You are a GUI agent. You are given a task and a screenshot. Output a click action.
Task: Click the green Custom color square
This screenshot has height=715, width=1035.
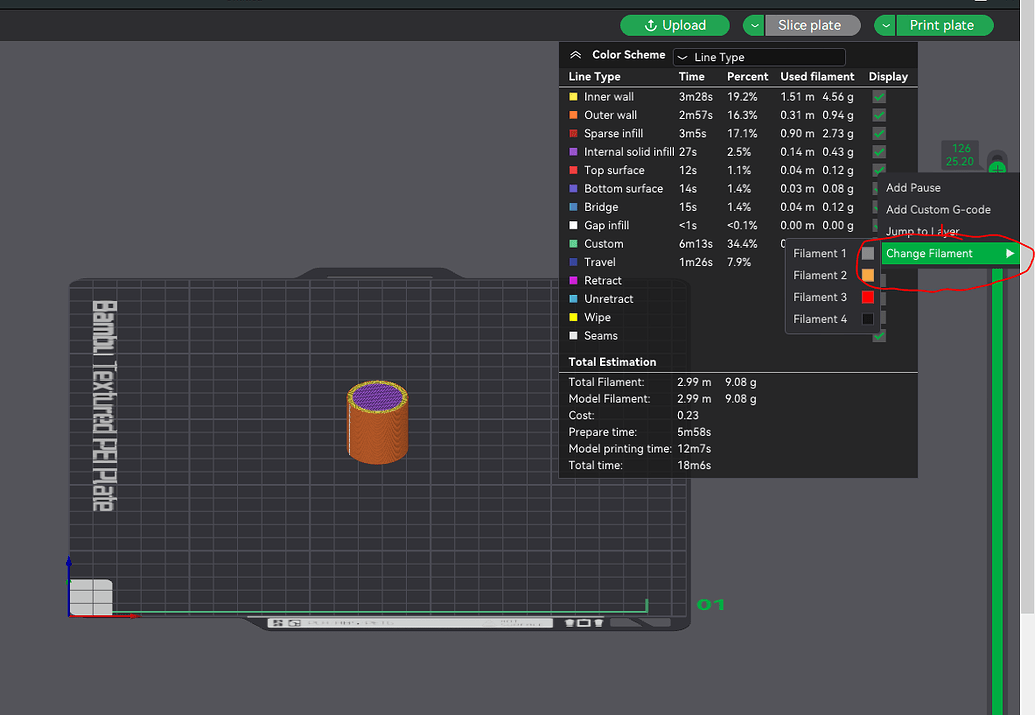pos(573,244)
